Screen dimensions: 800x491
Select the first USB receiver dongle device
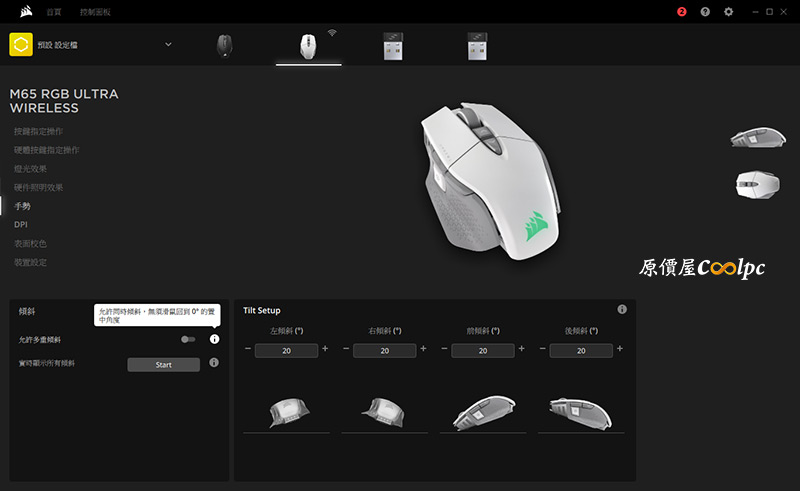(393, 46)
